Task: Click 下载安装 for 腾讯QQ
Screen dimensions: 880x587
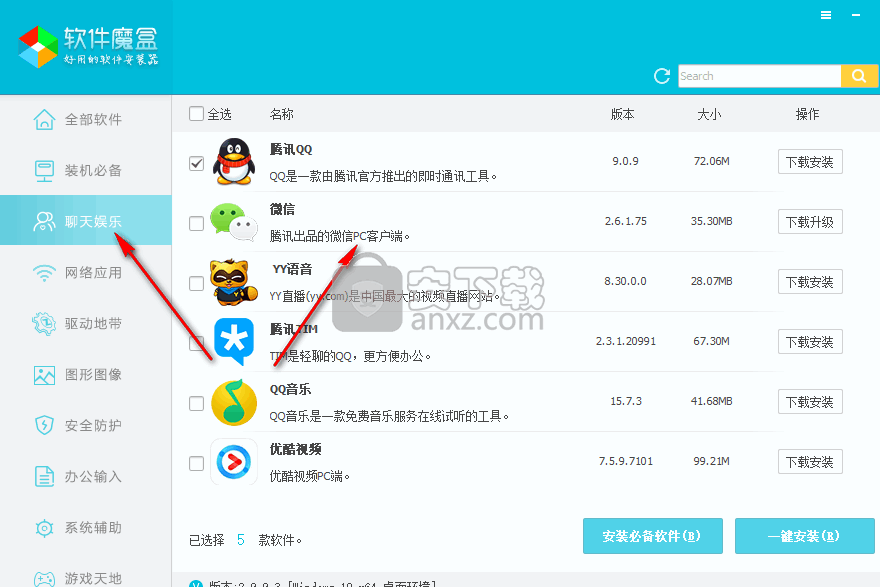Action: click(x=810, y=162)
